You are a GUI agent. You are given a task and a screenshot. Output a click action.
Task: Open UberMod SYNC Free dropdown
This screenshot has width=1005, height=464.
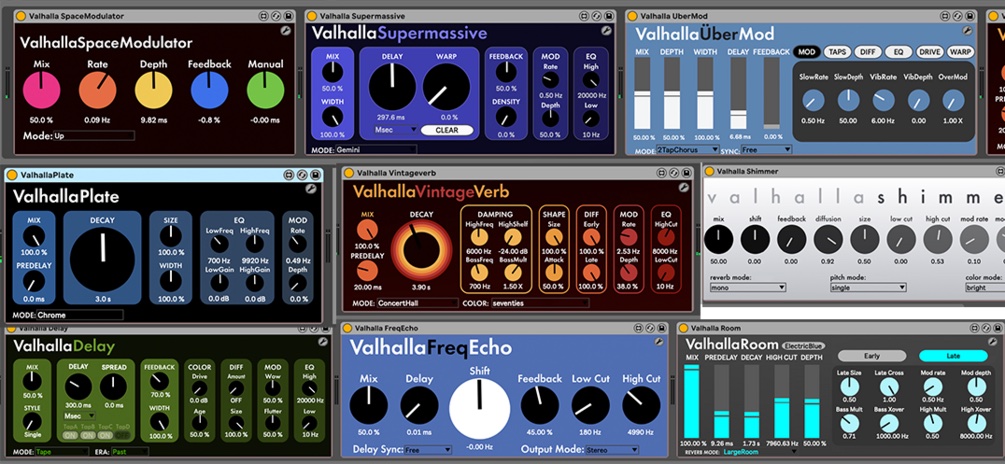coord(766,149)
